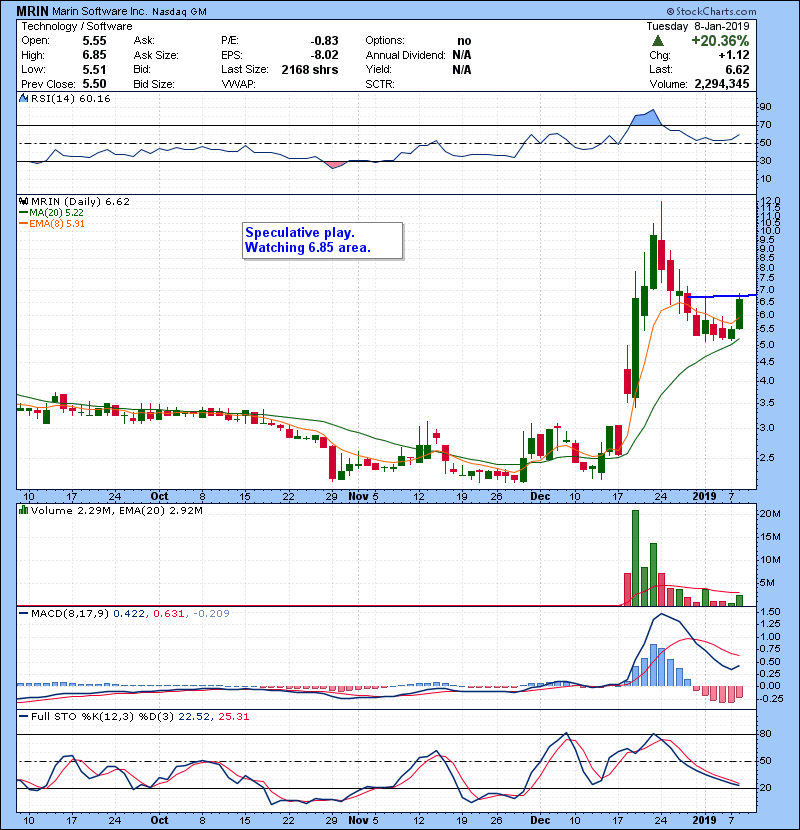Viewport: 800px width, 830px height.
Task: Click the 20M mark on the volume axis
Action: (x=770, y=513)
